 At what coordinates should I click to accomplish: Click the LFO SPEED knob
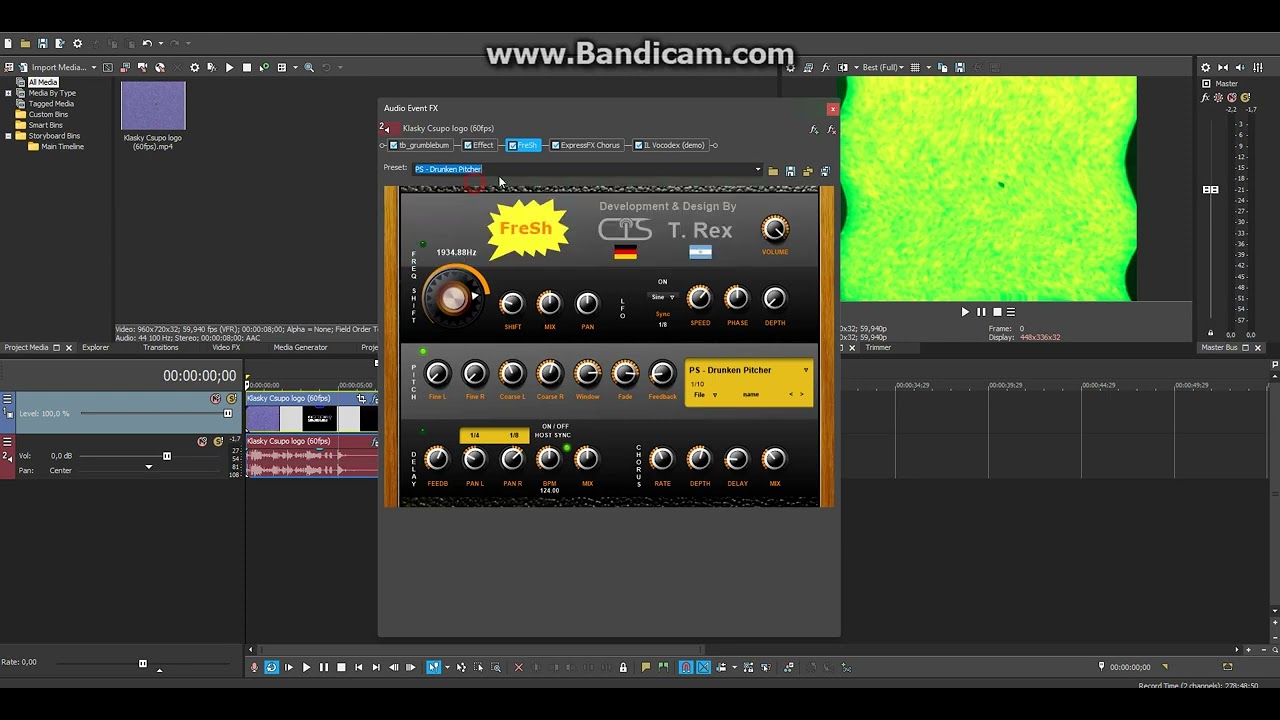700,298
